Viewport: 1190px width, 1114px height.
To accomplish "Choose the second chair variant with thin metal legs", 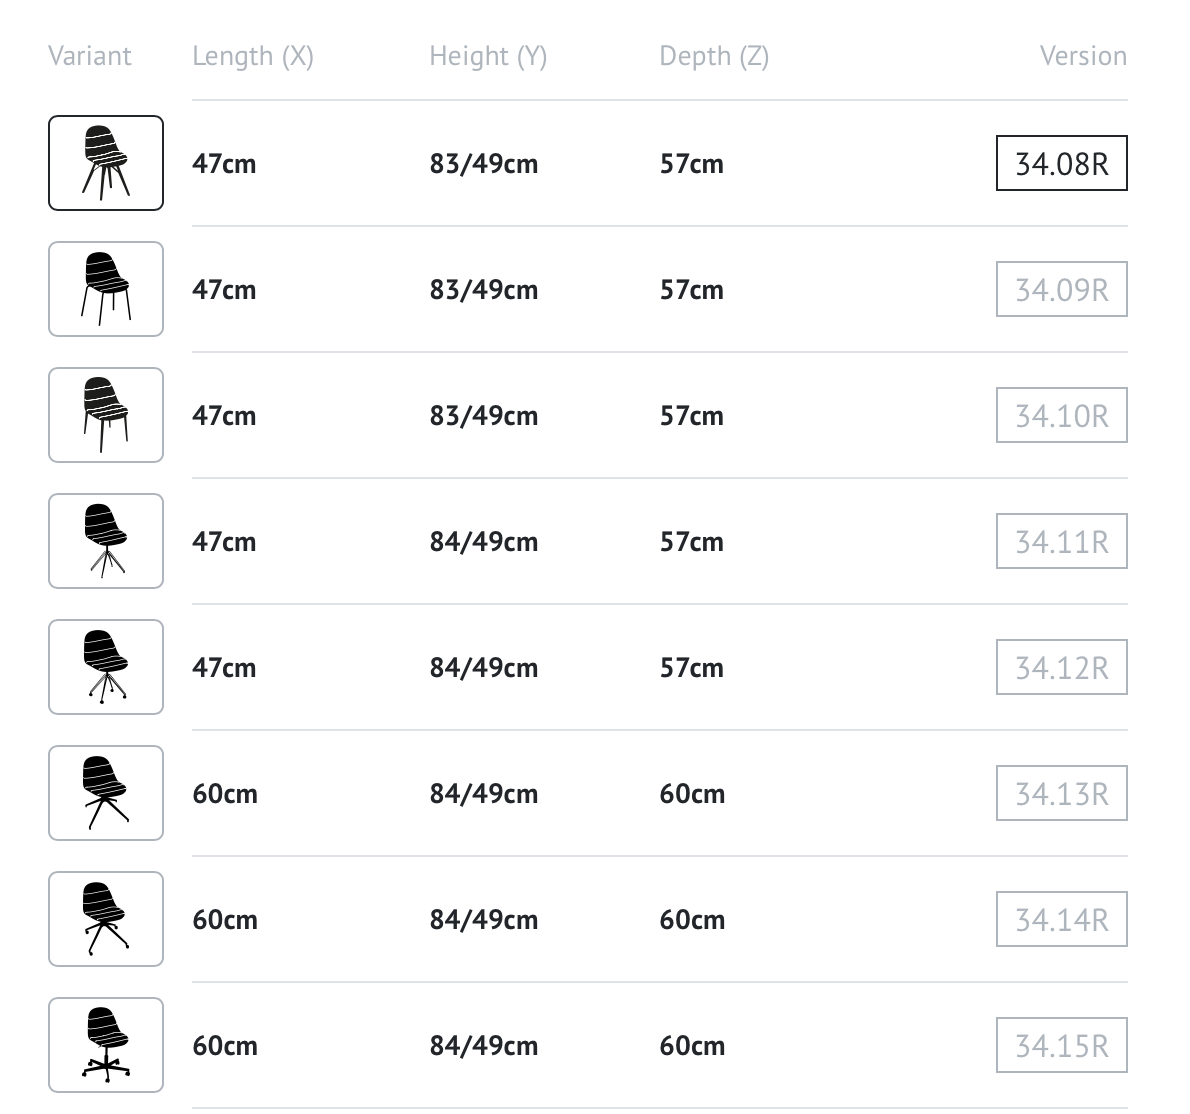I will 105,289.
